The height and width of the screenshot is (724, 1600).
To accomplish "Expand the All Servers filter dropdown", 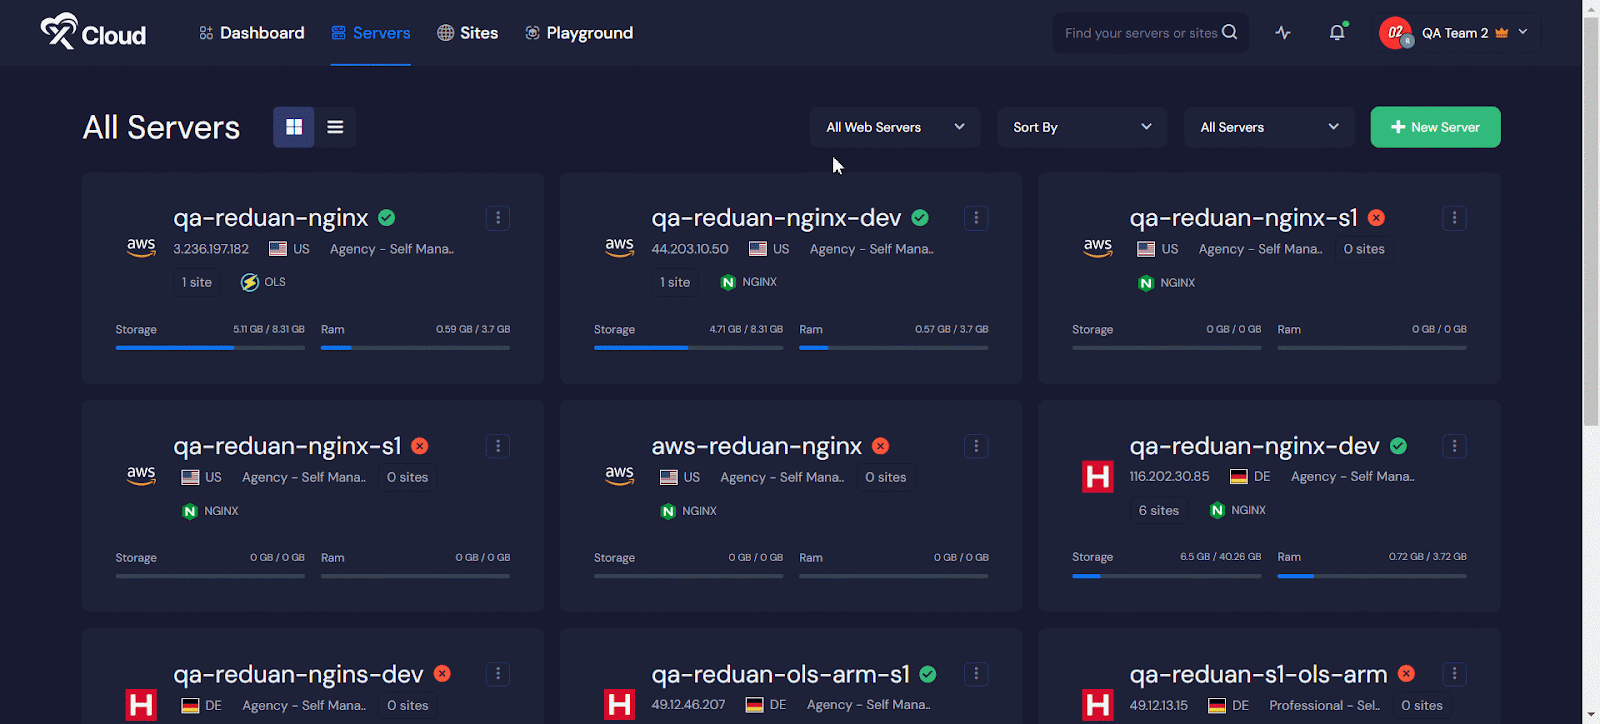I will click(1268, 127).
